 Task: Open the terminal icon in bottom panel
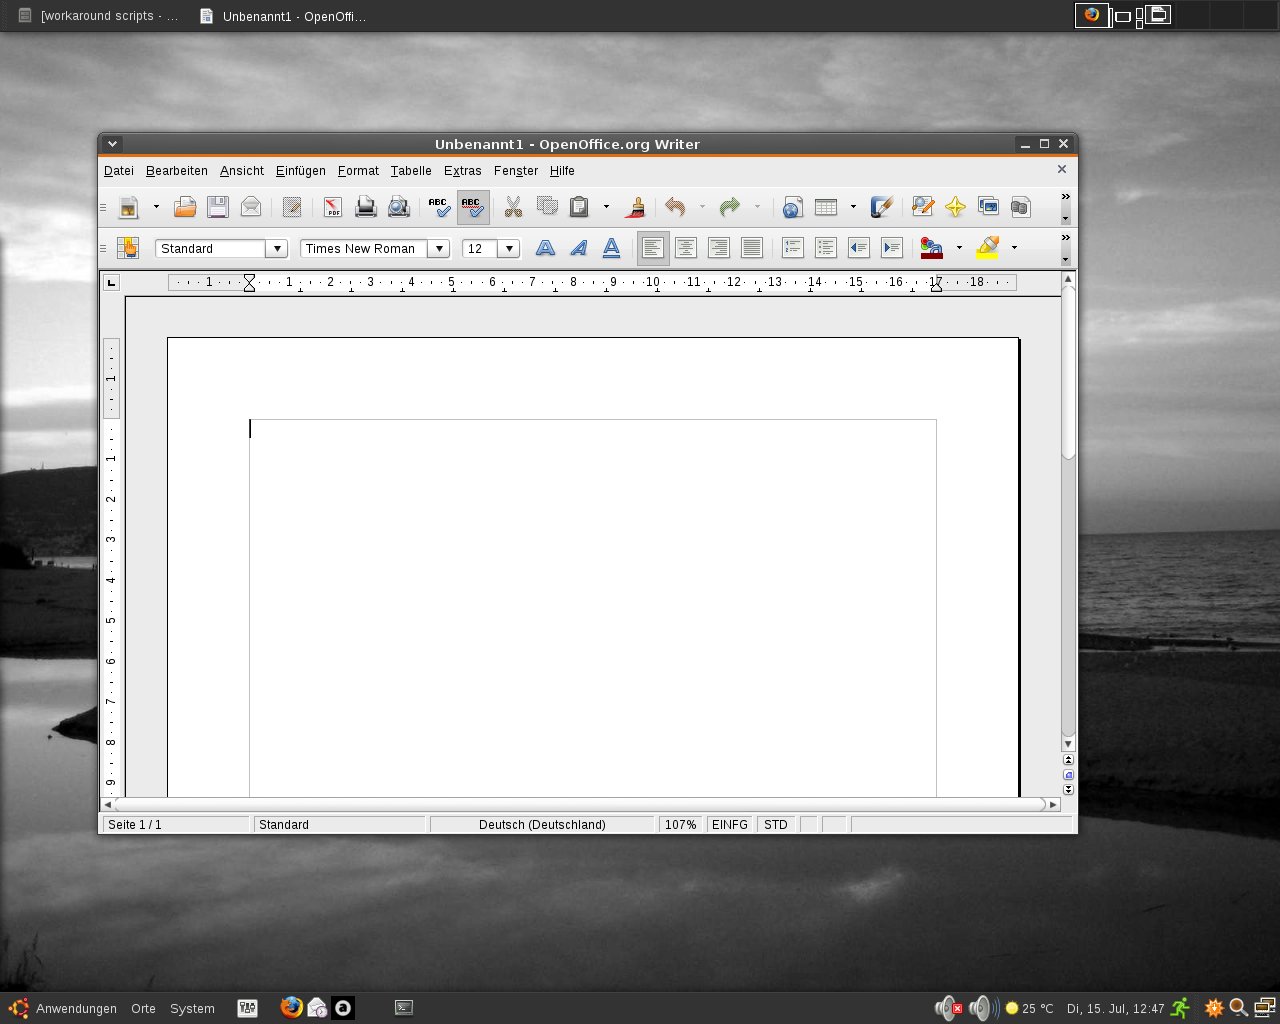tap(404, 1007)
